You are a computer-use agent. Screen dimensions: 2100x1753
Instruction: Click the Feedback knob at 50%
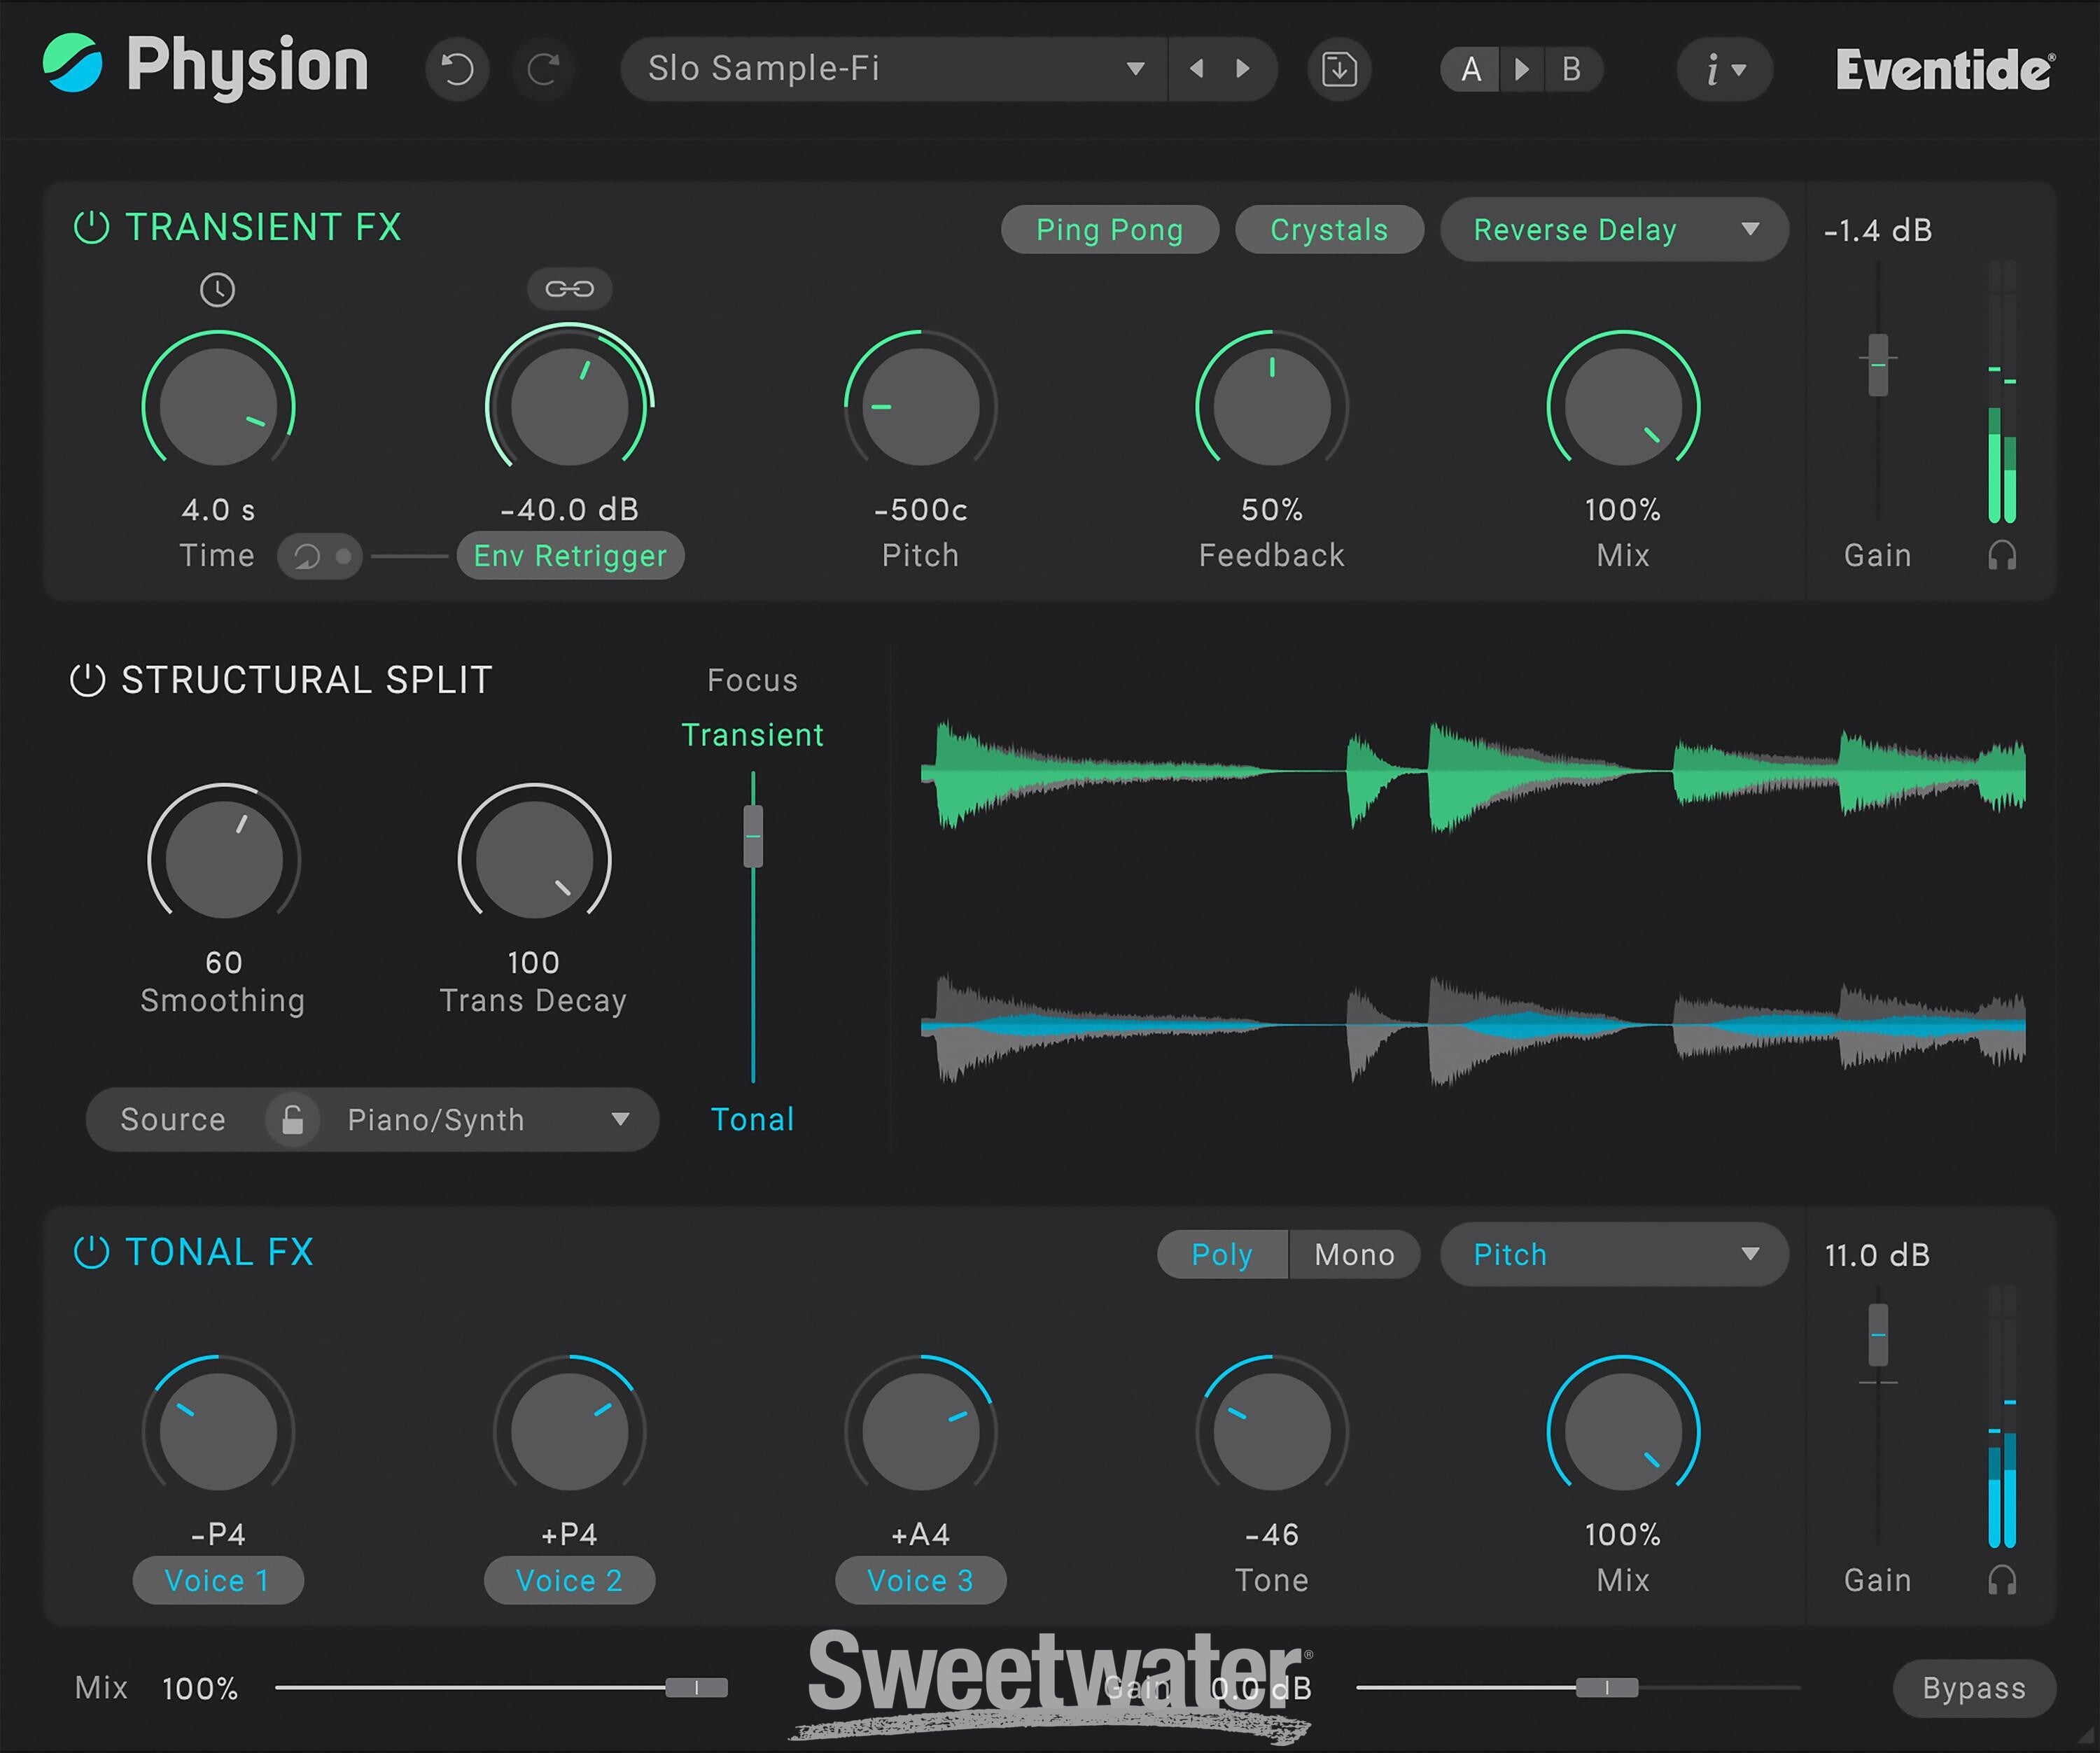click(1272, 406)
